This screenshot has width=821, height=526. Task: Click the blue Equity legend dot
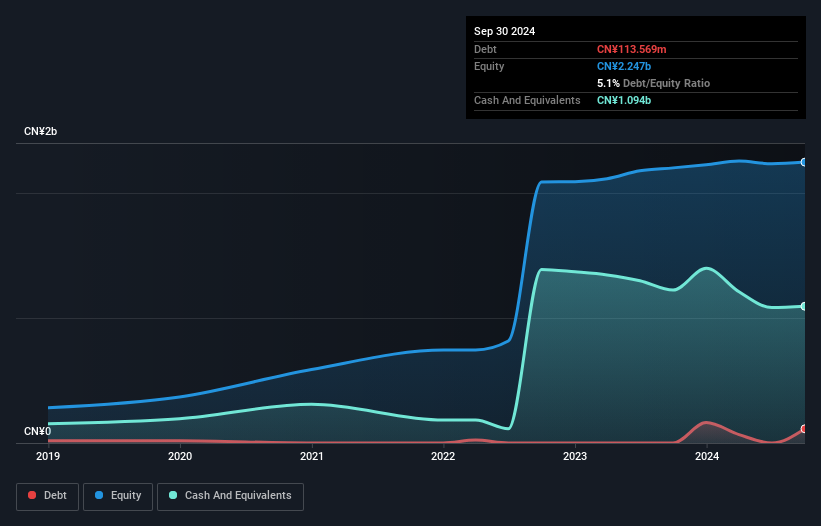tap(99, 495)
